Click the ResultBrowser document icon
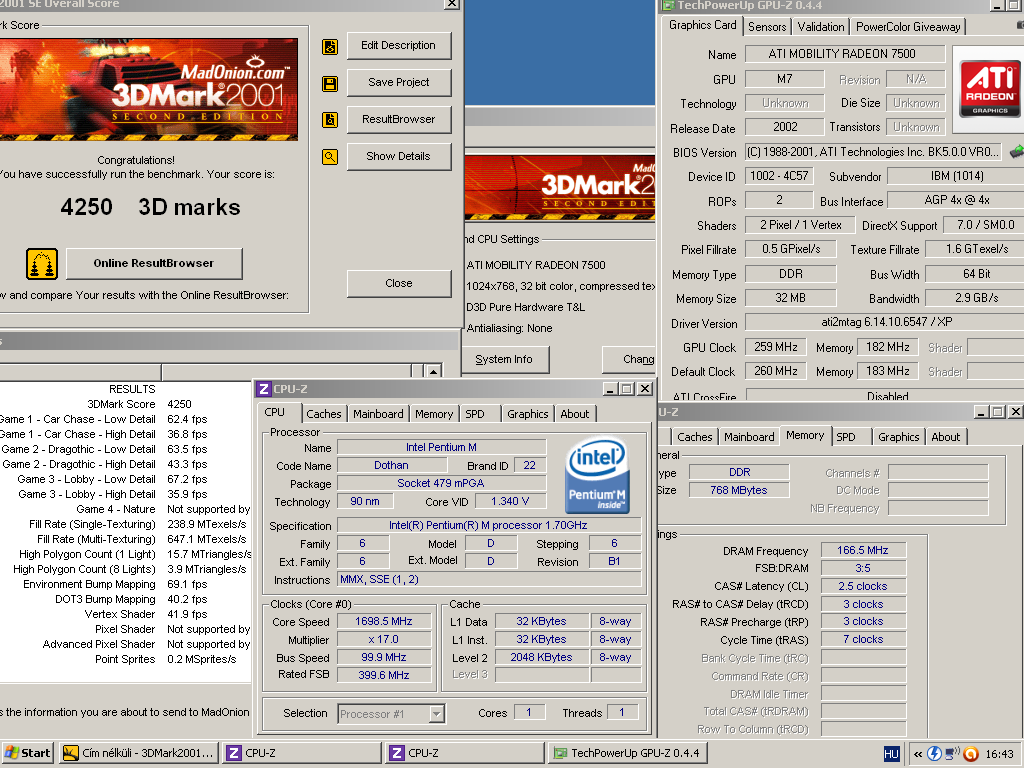The width and height of the screenshot is (1024, 768). coord(330,120)
